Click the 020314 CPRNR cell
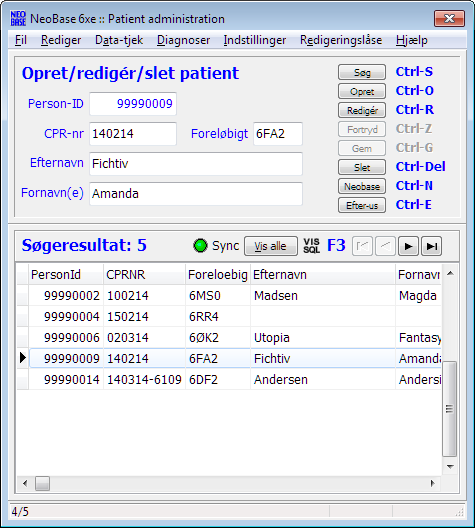 coord(144,337)
